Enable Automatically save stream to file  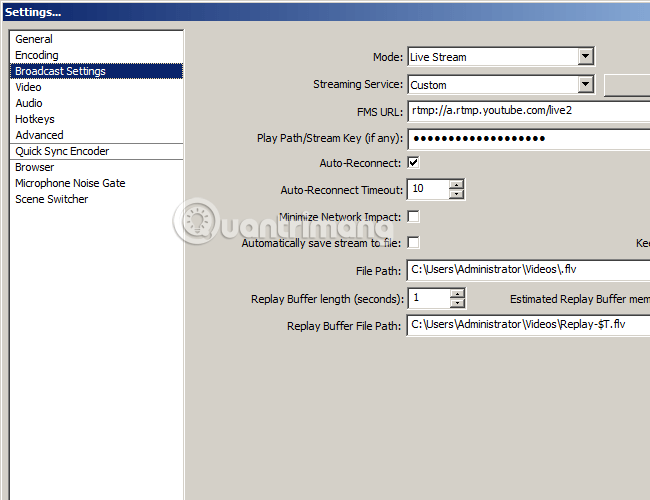[413, 243]
